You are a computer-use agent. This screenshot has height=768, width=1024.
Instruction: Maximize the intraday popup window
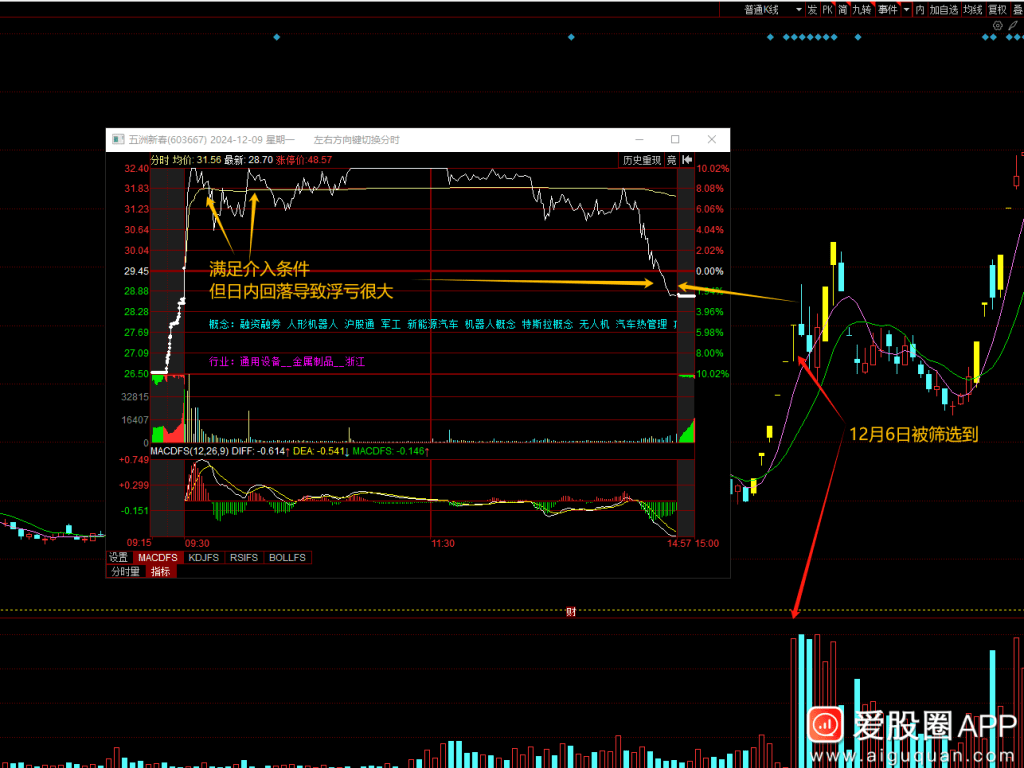pyautogui.click(x=675, y=139)
